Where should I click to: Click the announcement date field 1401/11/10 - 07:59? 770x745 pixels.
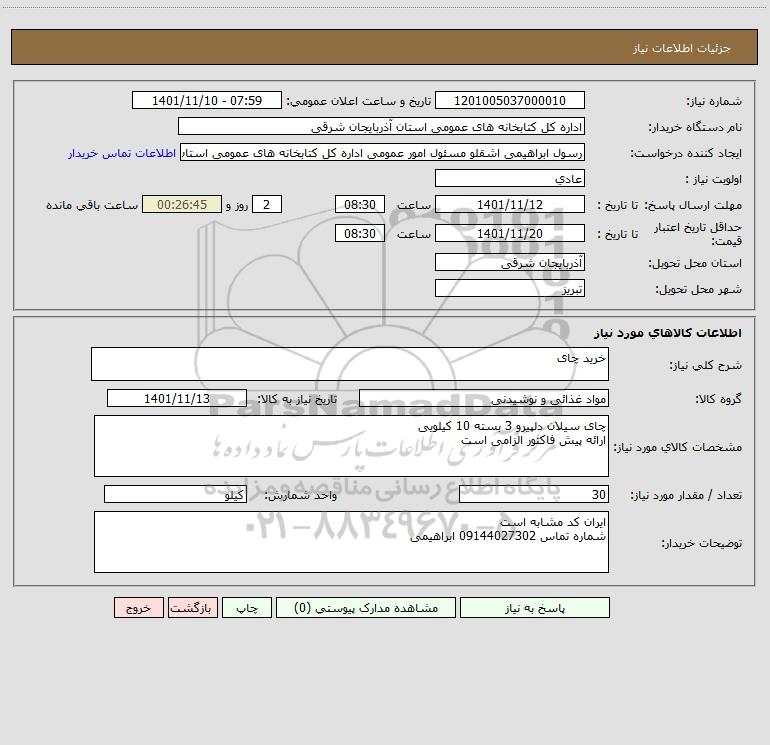pos(207,100)
